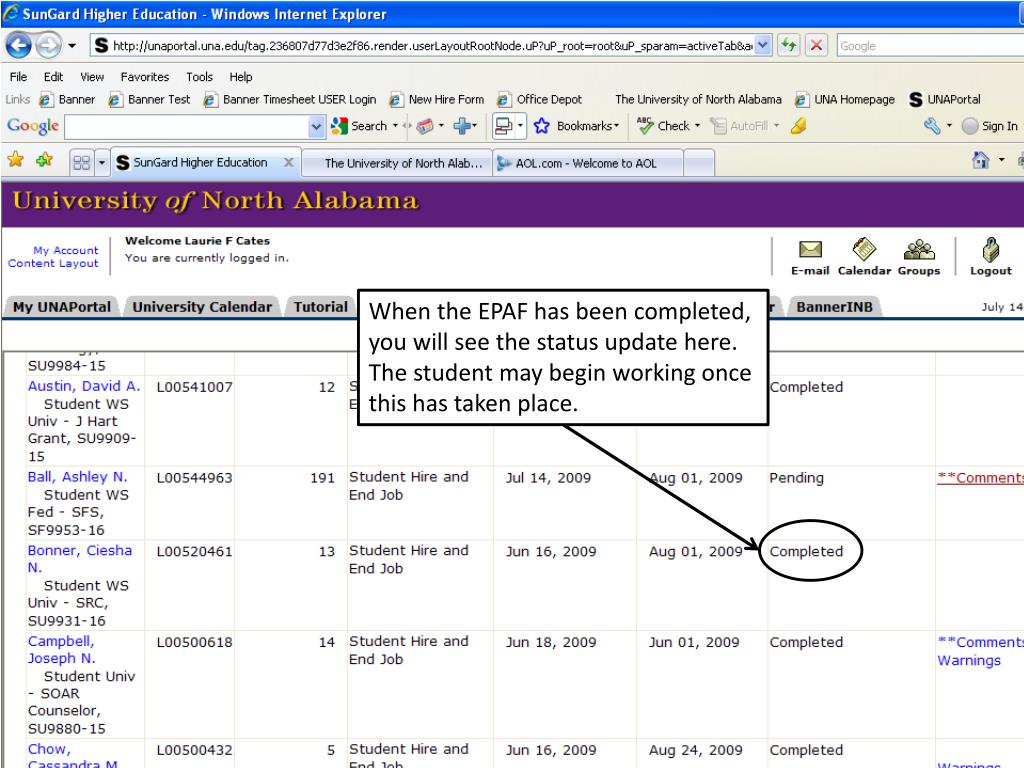Viewport: 1024px width, 768px height.
Task: Open the Warnings link in Campbell row
Action: tap(969, 660)
